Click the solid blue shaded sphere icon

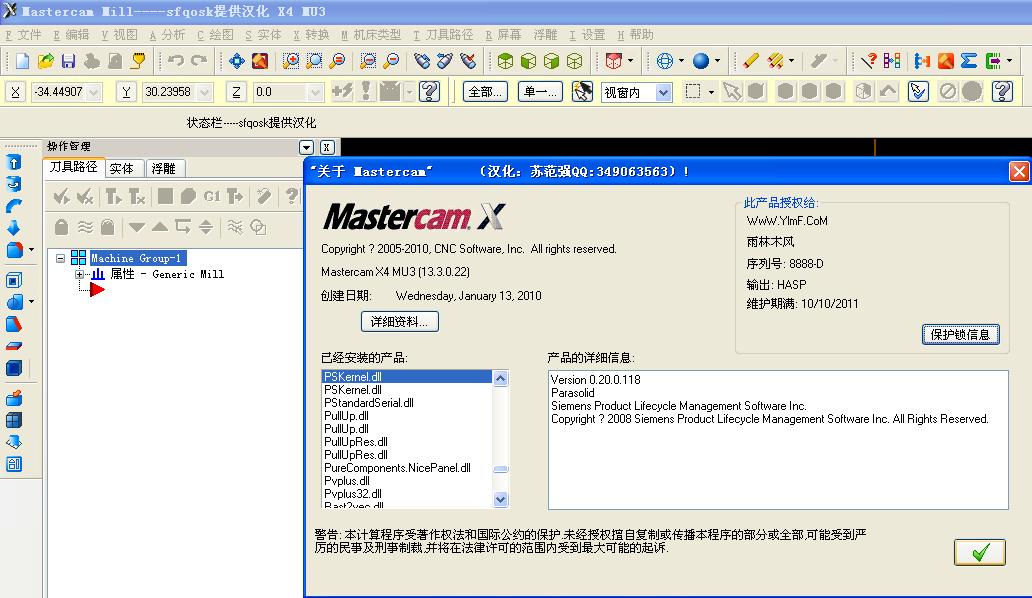[x=701, y=61]
